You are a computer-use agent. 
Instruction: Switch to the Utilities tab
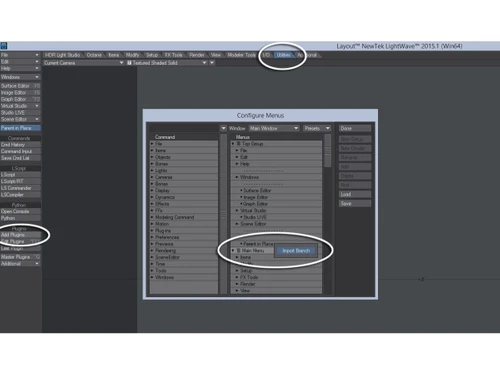[283, 55]
